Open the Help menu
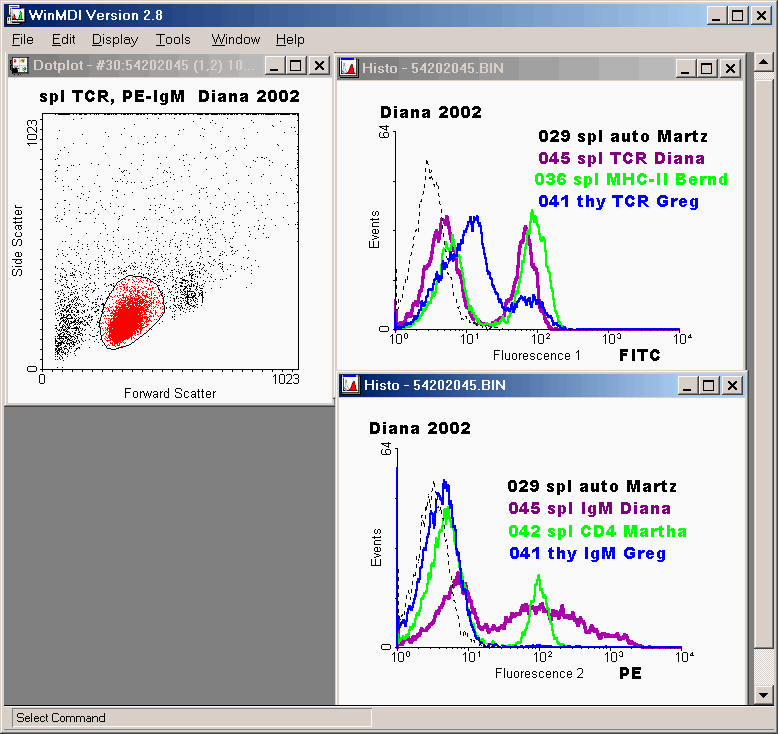This screenshot has width=778, height=734. point(290,40)
